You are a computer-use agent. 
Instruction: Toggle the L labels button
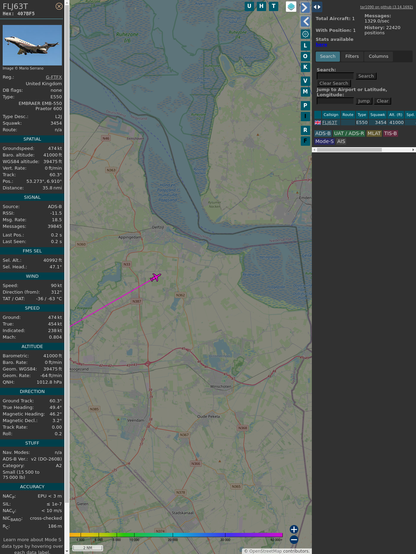click(305, 46)
